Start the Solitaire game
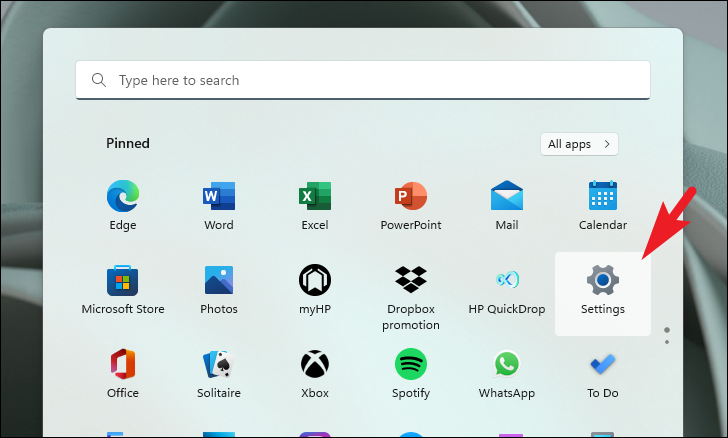728x438 pixels. click(x=219, y=364)
